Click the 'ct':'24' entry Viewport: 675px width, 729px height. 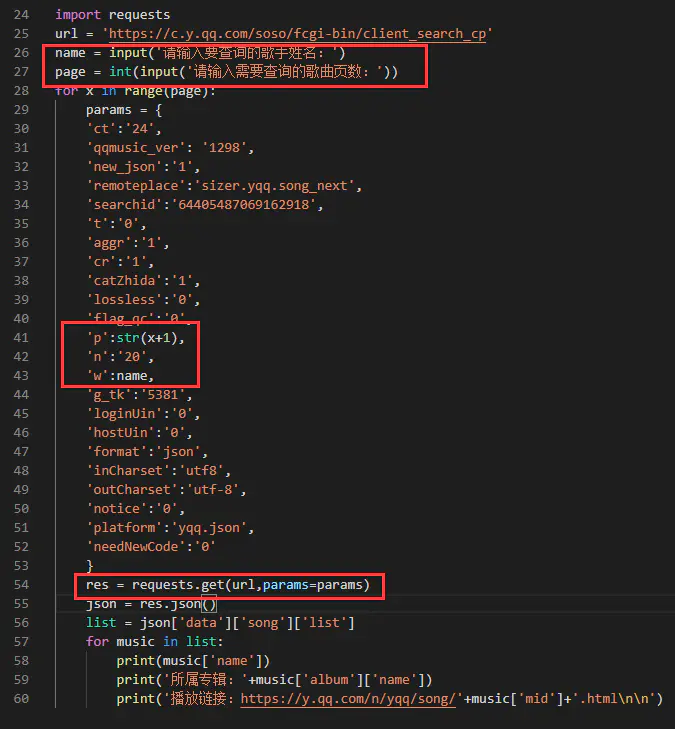pos(124,129)
